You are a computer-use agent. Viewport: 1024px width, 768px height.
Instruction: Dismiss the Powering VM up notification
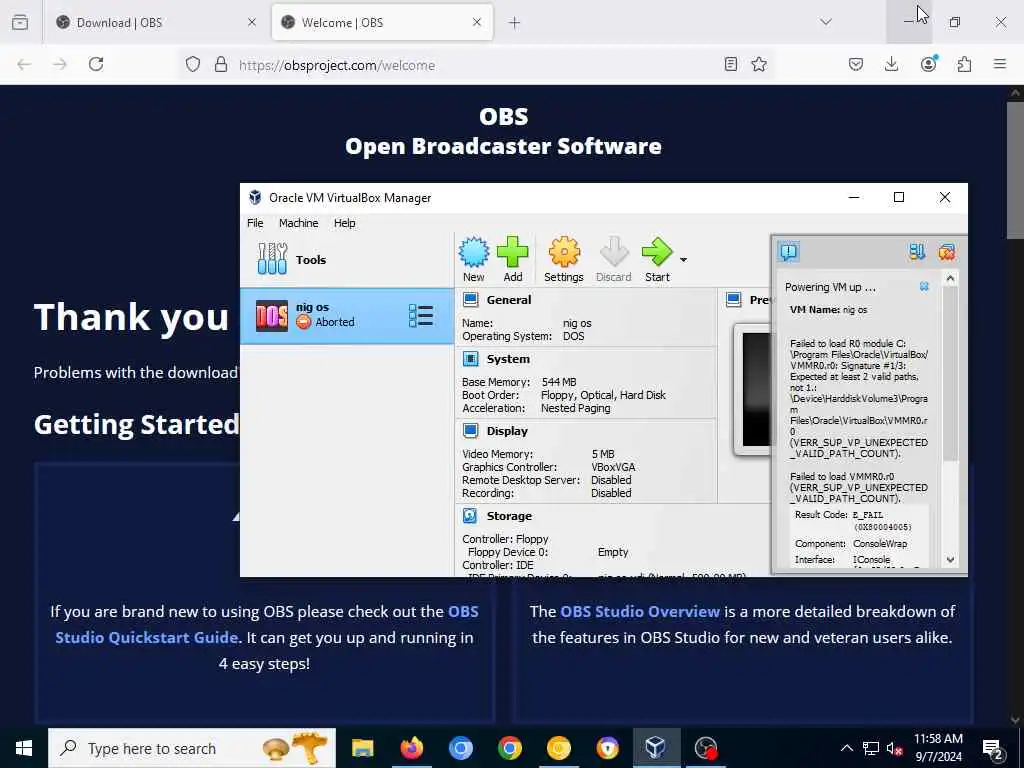tap(924, 287)
